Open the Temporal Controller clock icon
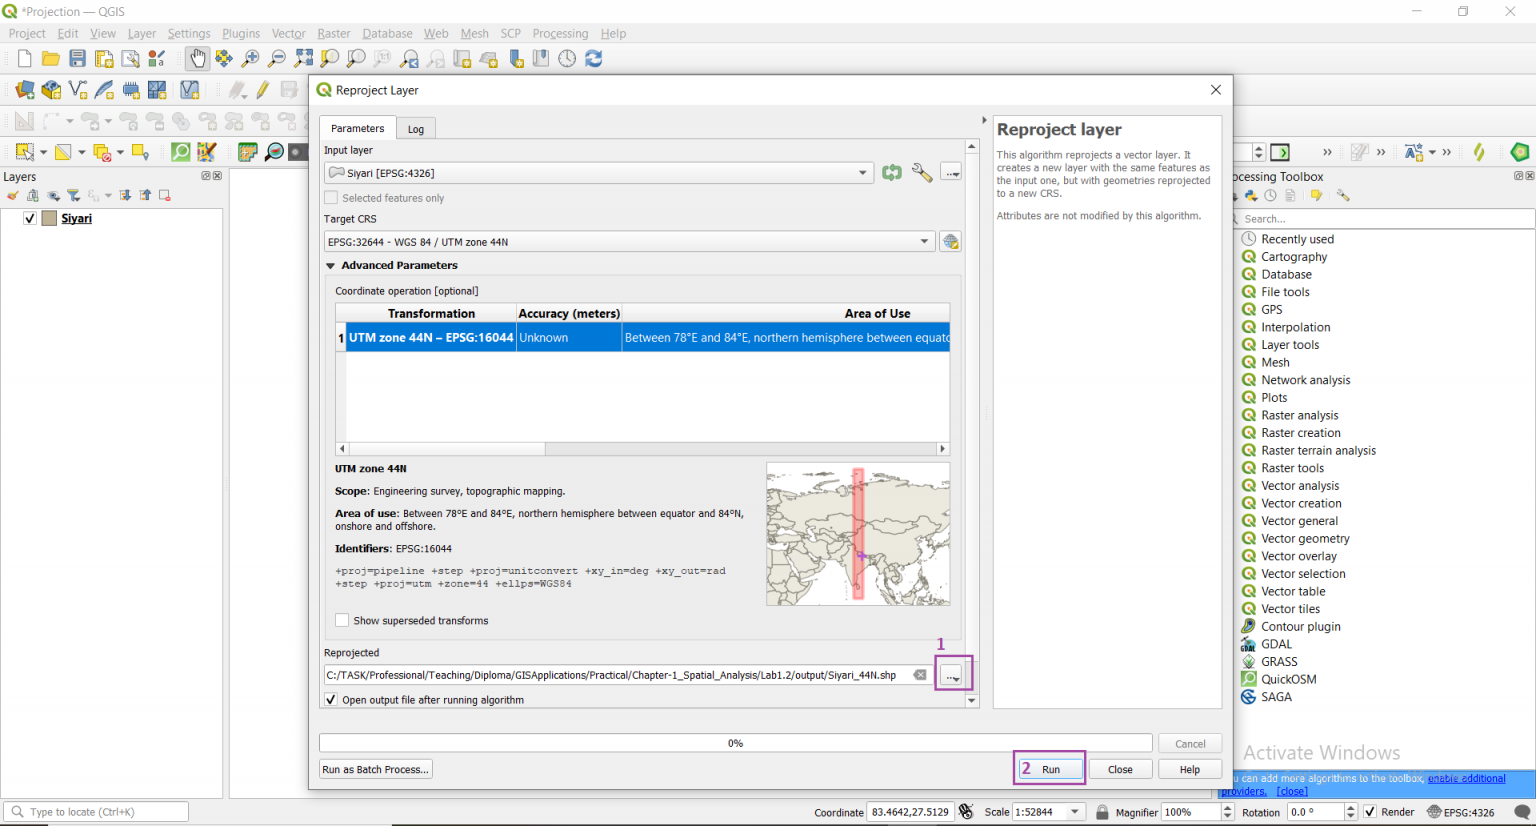Viewport: 1536px width, 826px height. click(566, 58)
